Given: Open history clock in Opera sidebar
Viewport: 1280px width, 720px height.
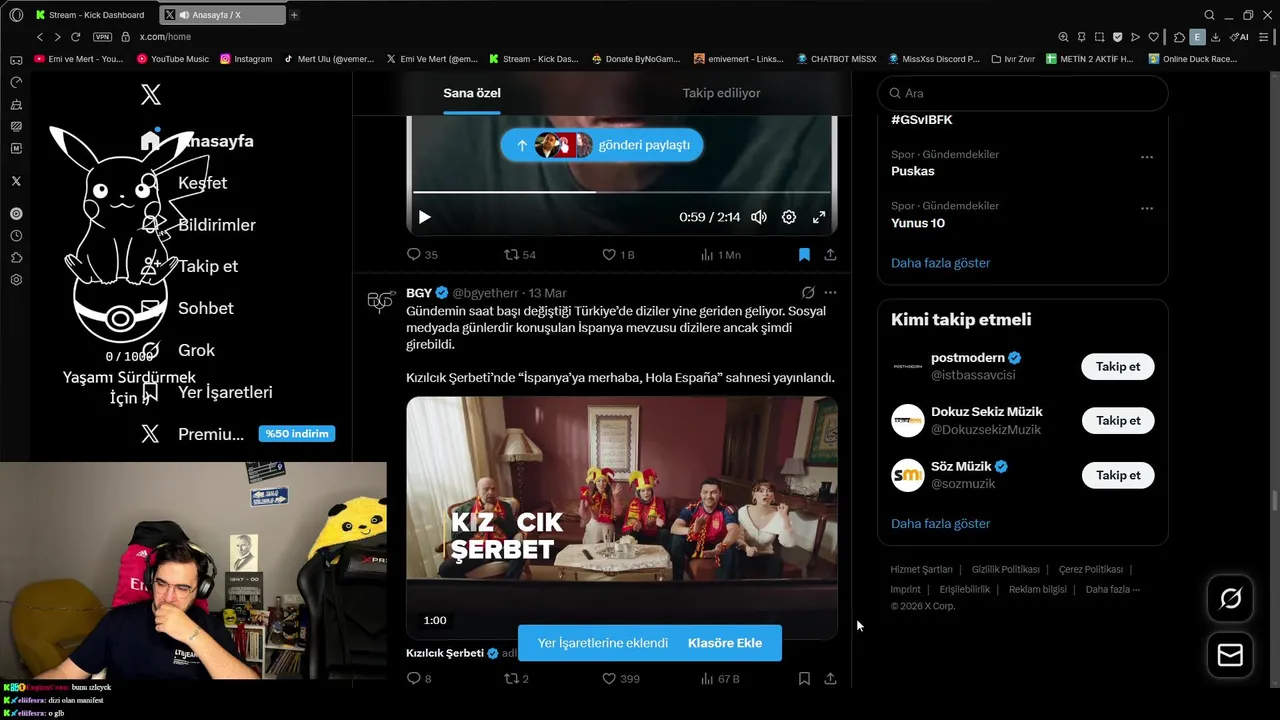Looking at the screenshot, I should [16, 236].
